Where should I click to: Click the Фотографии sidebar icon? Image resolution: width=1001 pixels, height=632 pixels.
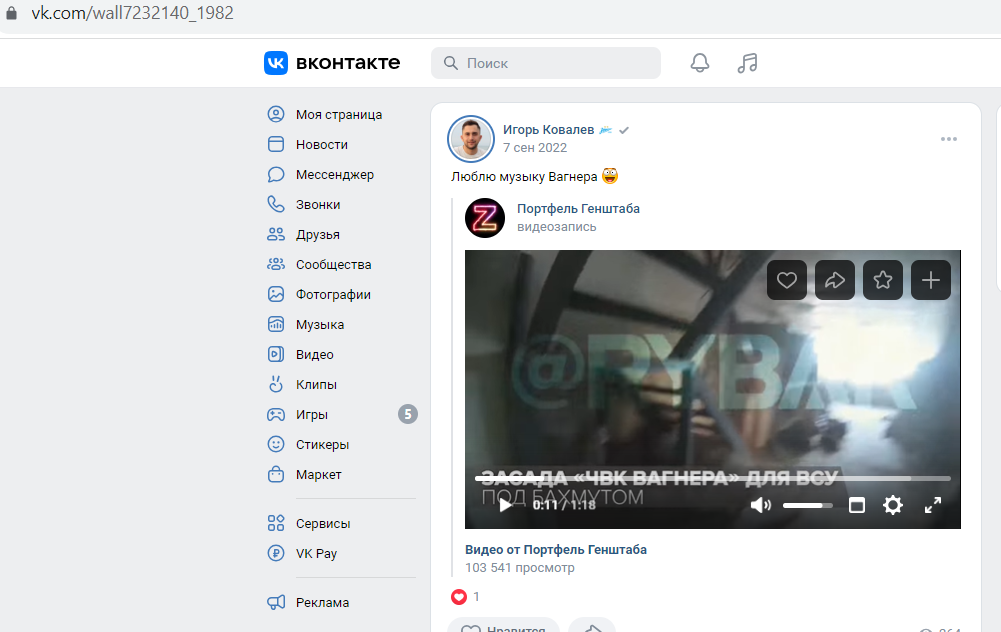[276, 294]
